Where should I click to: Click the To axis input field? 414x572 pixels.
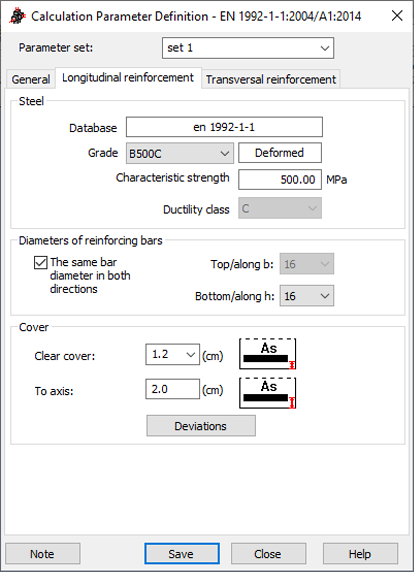173,389
